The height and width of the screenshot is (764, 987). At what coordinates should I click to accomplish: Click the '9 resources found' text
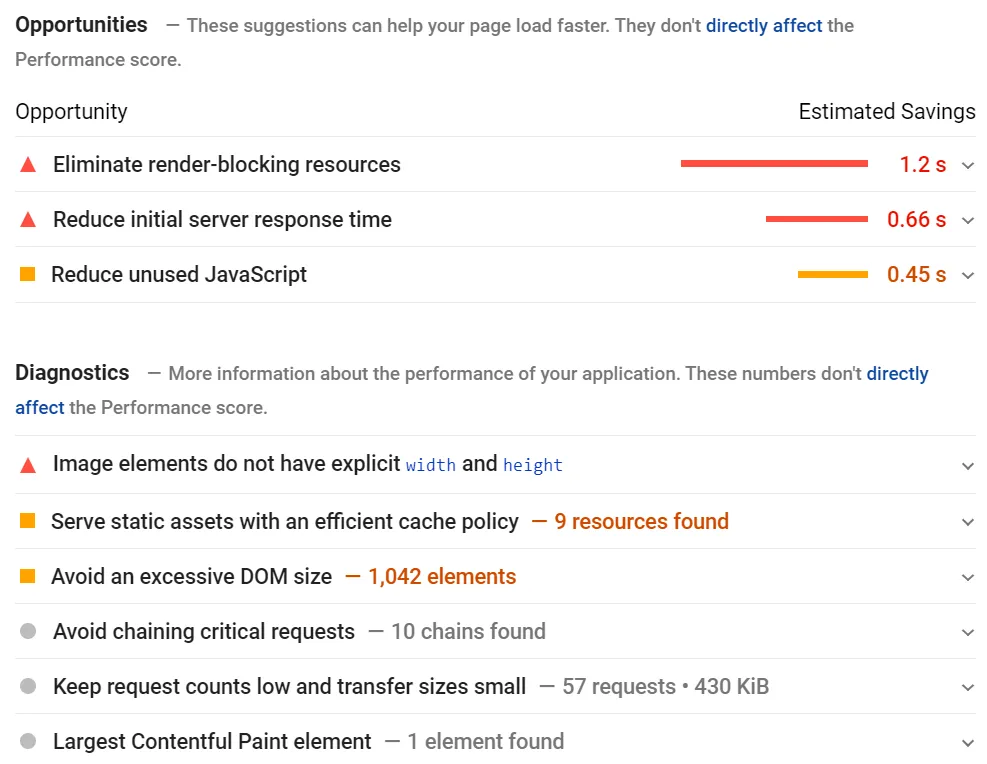641,521
